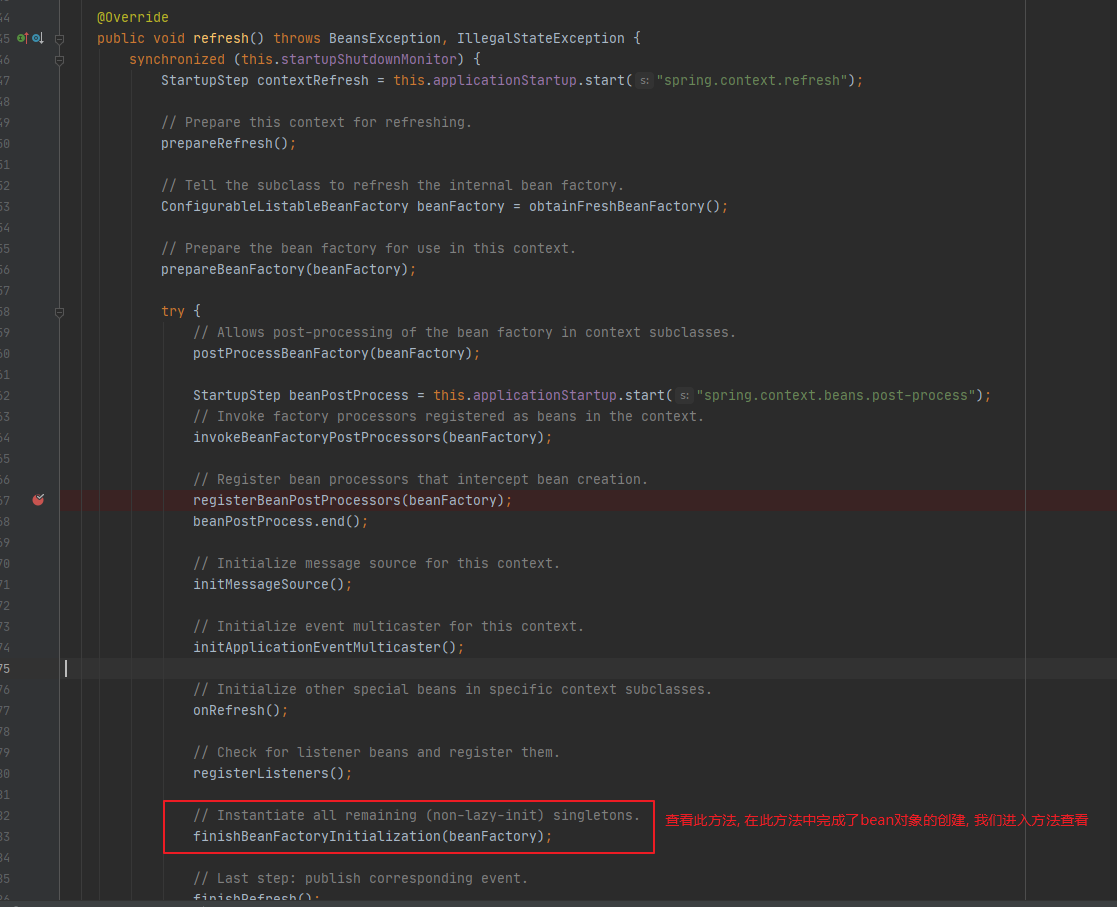Click comment "Prepare the bean factory for use"
Screen dimensions: 1117x907
tap(368, 249)
